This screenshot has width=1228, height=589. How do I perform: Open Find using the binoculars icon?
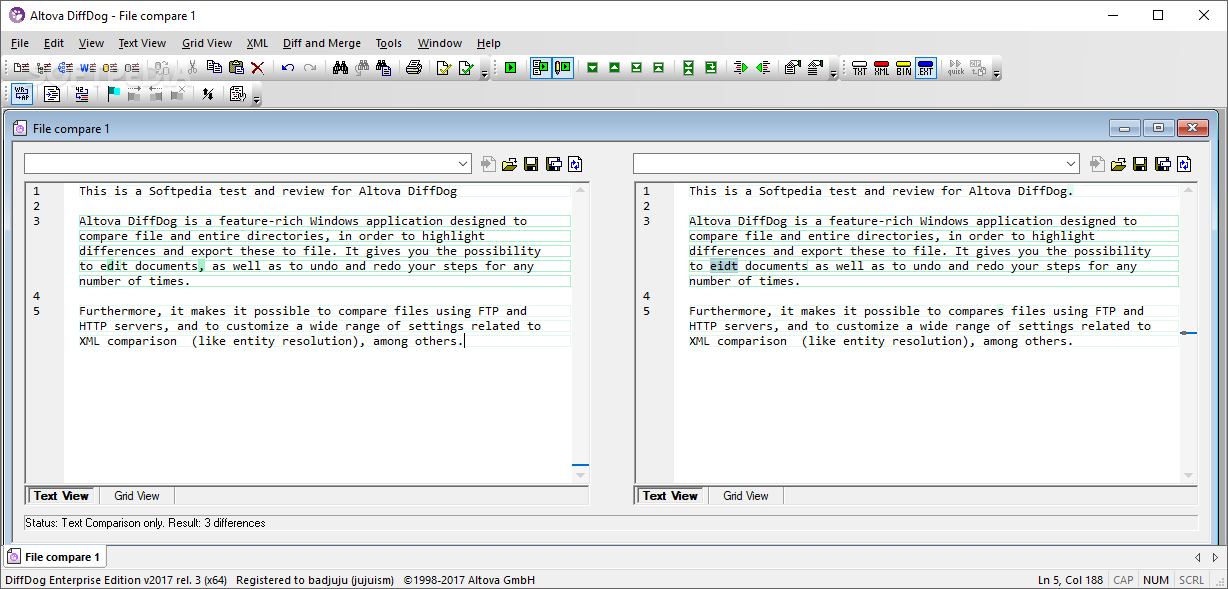tap(340, 67)
